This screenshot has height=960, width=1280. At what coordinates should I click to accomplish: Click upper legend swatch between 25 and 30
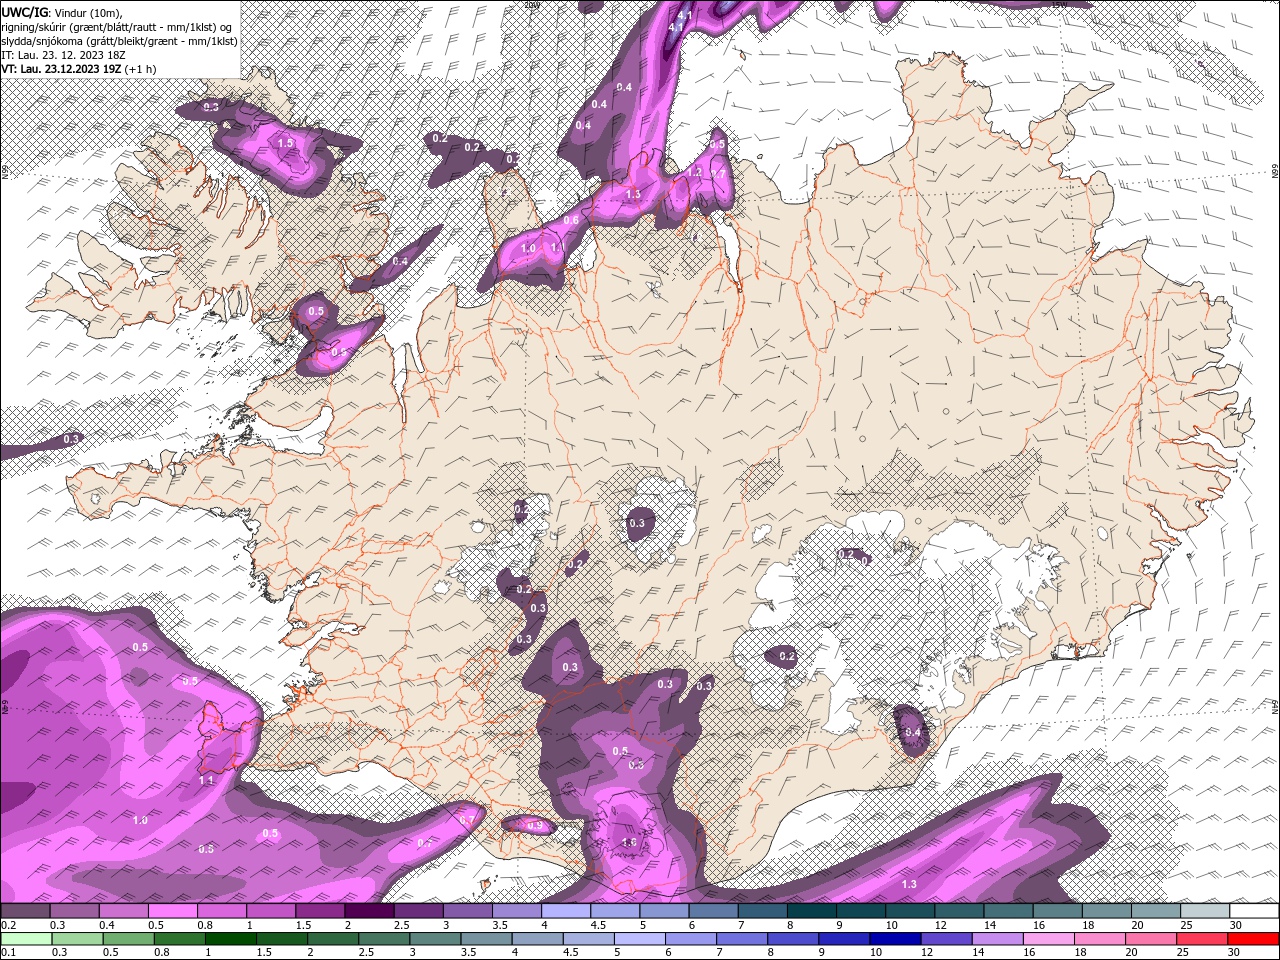(x=1206, y=911)
